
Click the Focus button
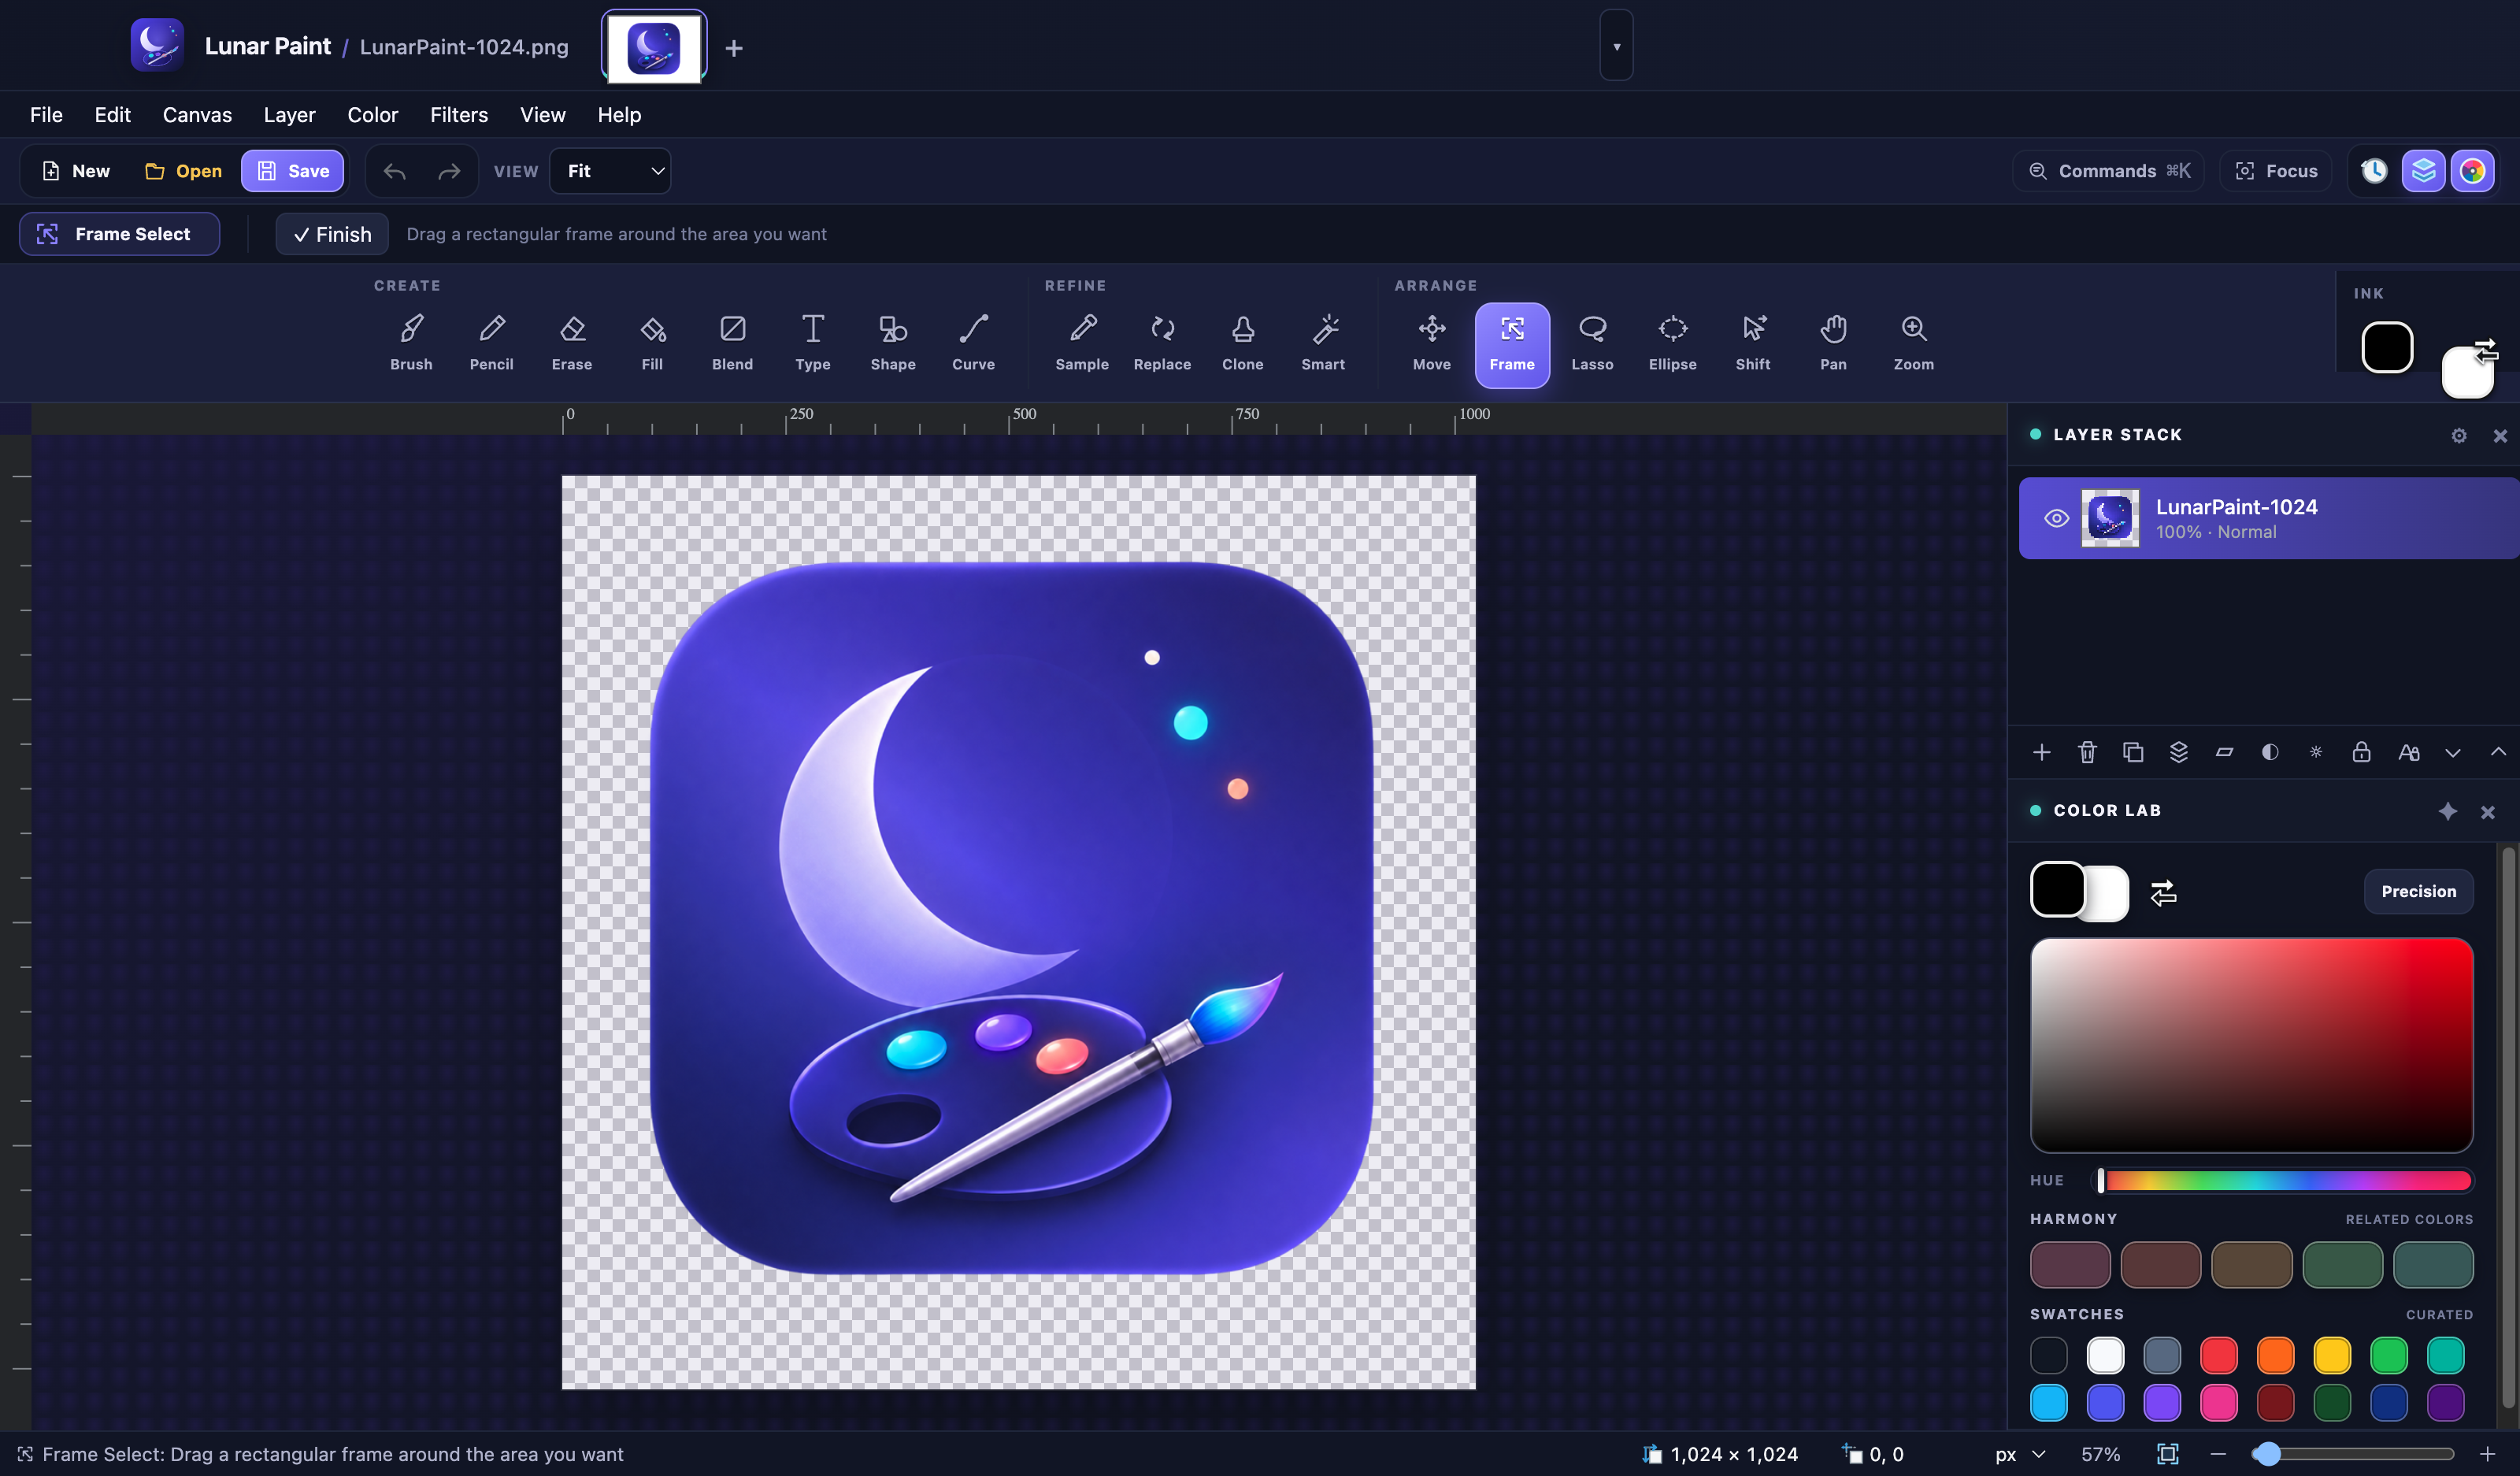click(2276, 171)
